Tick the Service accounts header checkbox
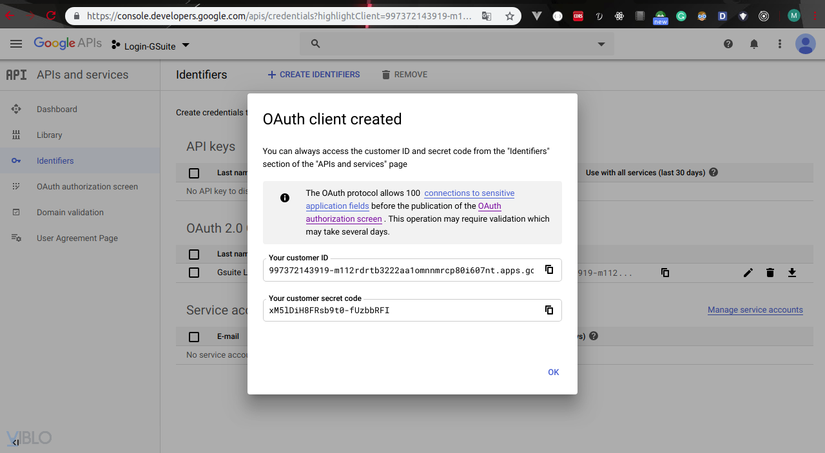 tap(194, 336)
